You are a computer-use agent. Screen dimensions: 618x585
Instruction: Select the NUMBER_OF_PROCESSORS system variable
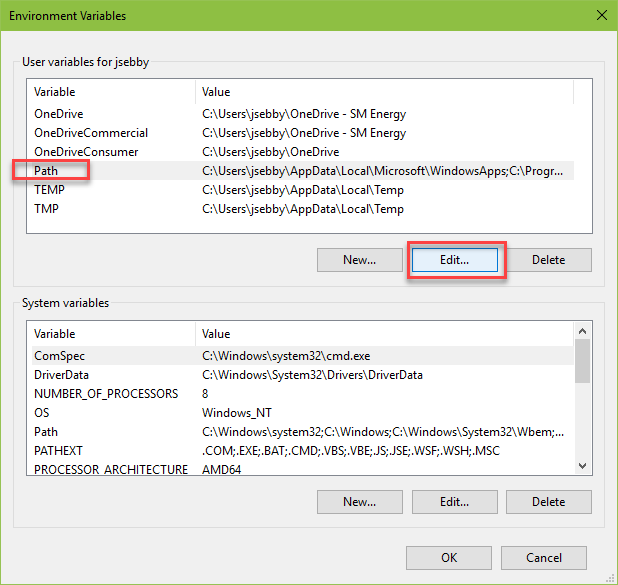[x=303, y=394]
